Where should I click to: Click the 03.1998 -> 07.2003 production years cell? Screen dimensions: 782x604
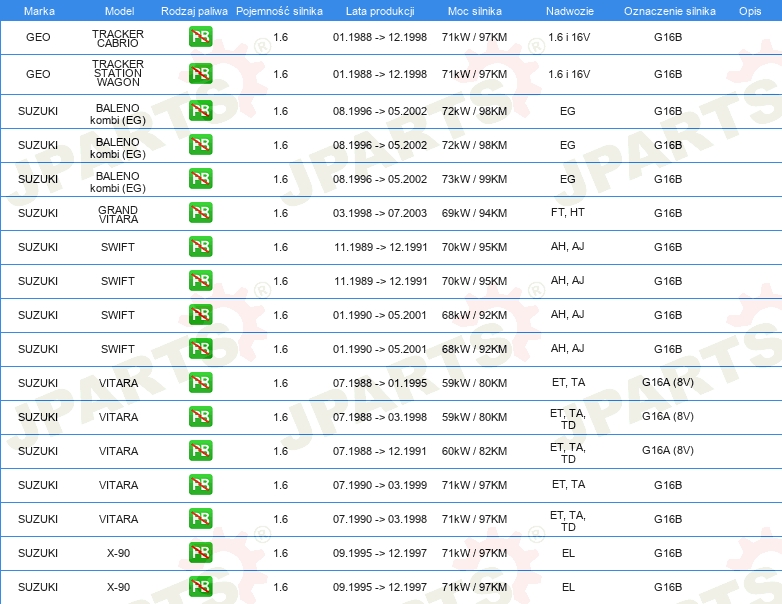pyautogui.click(x=380, y=213)
